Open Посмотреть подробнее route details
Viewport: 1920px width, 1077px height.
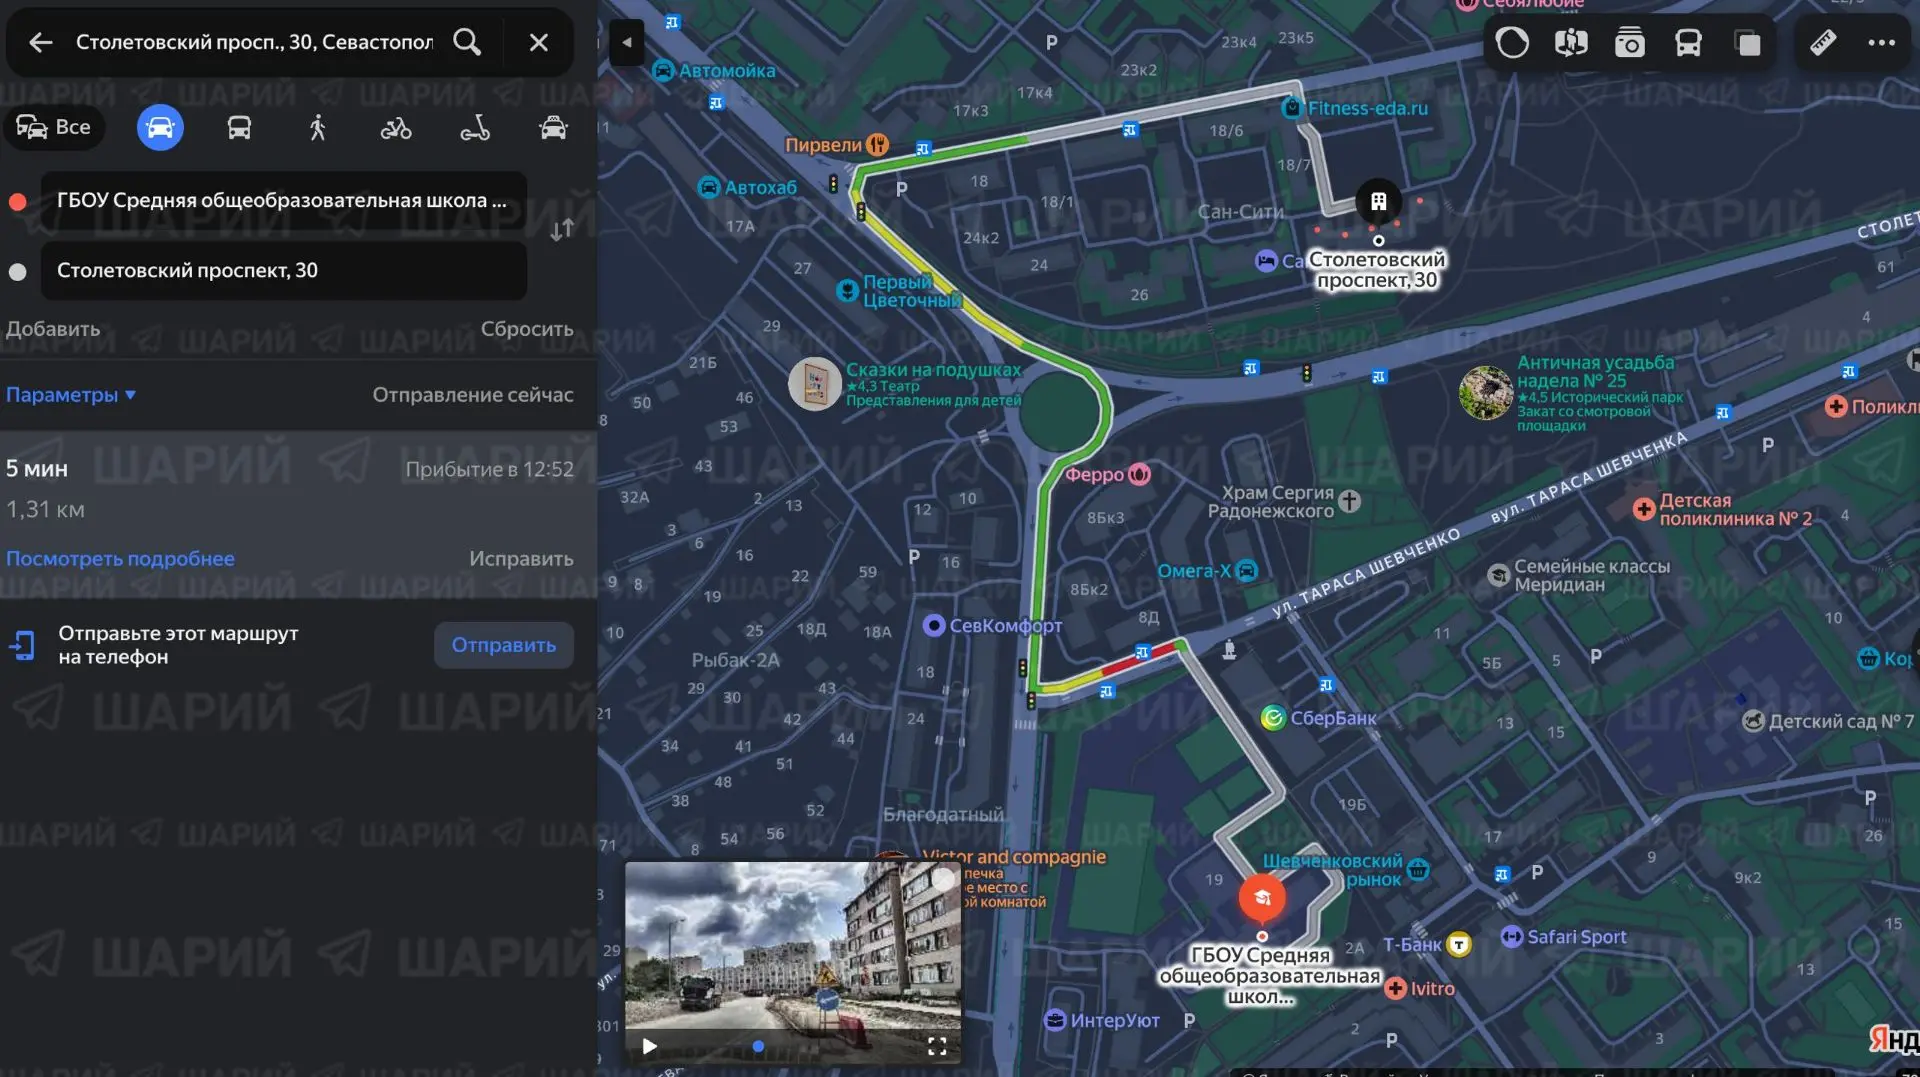[x=120, y=559]
